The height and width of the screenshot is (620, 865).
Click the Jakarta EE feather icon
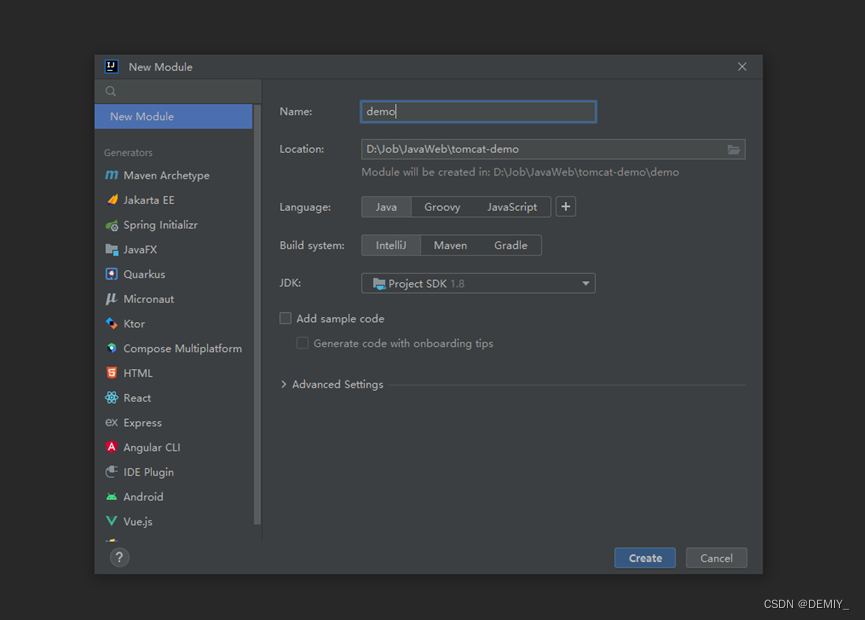click(x=112, y=200)
